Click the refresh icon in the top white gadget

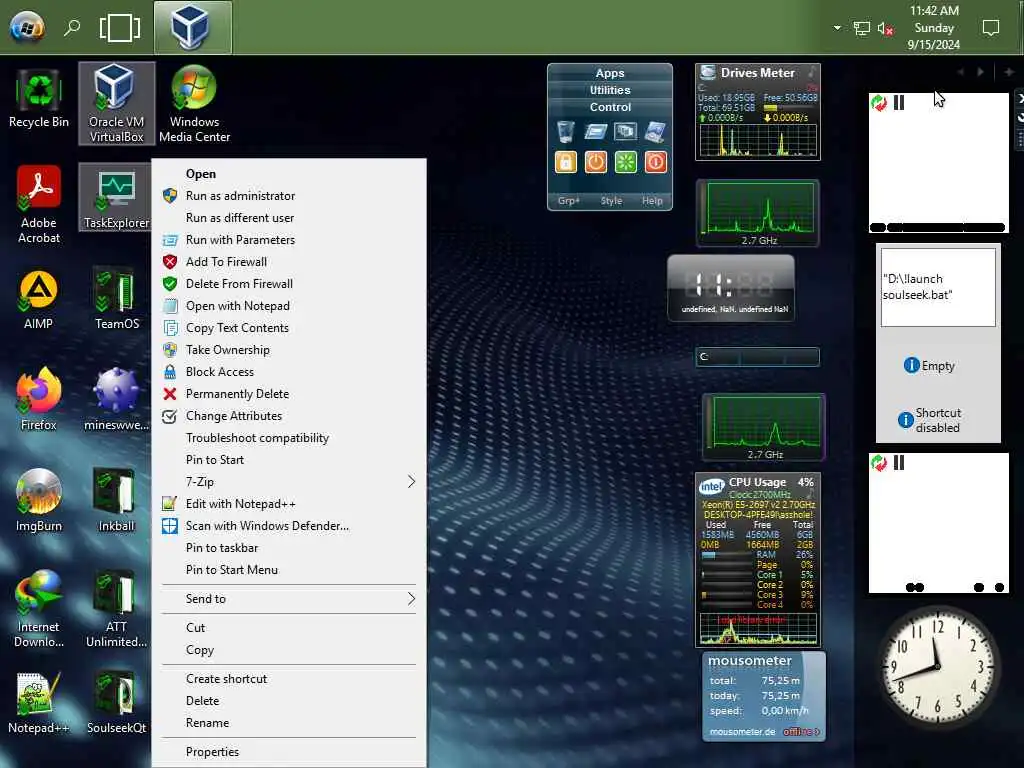(879, 103)
